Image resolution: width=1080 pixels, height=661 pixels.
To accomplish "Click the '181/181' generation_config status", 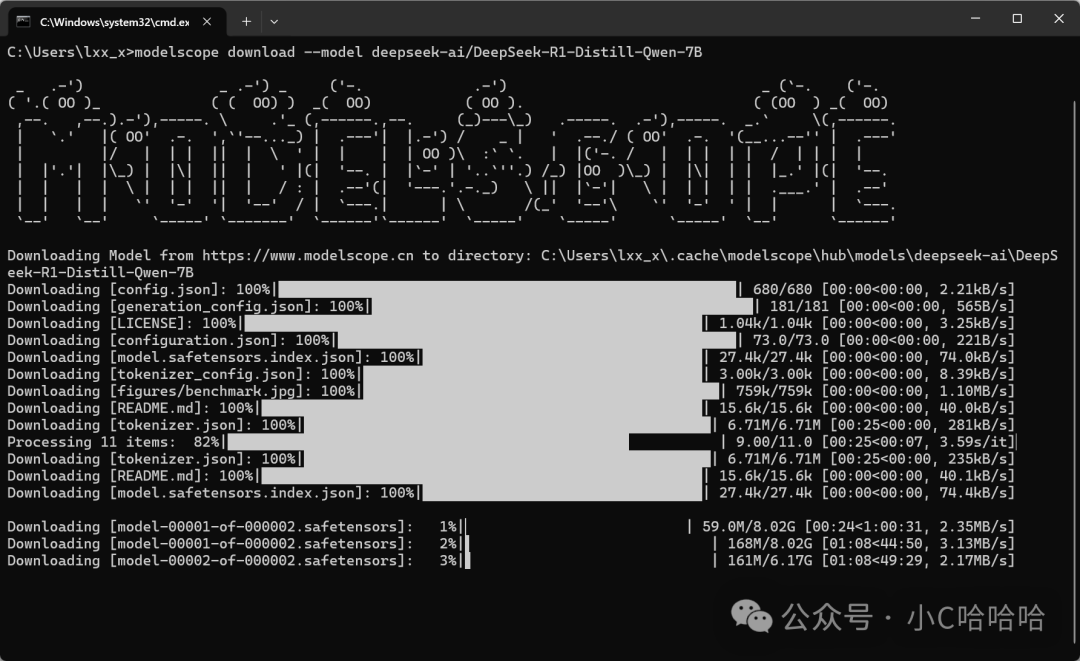I will (799, 306).
